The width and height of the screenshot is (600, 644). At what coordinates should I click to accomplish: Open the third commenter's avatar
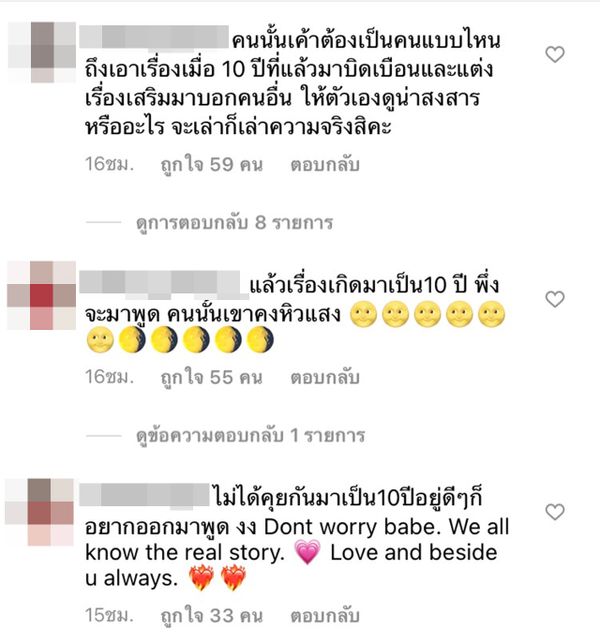click(x=39, y=512)
